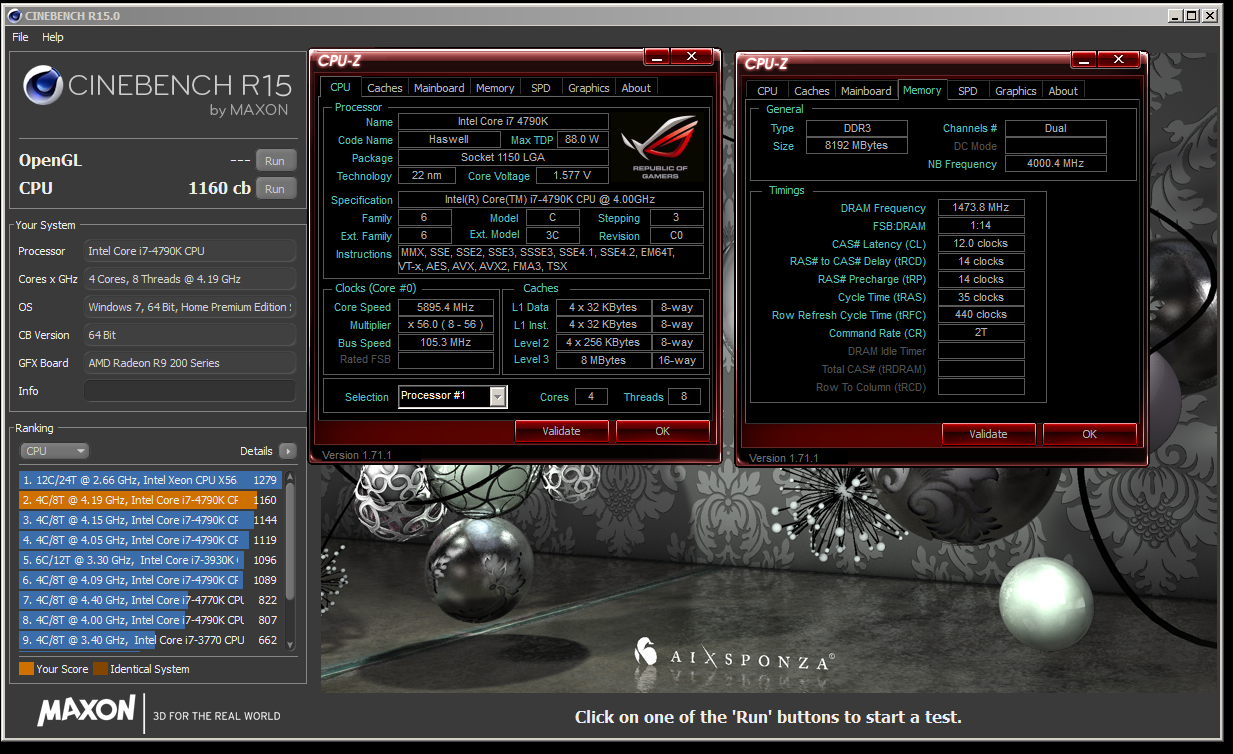Switch to Mainboard tab in left CPU-Z window

[439, 88]
